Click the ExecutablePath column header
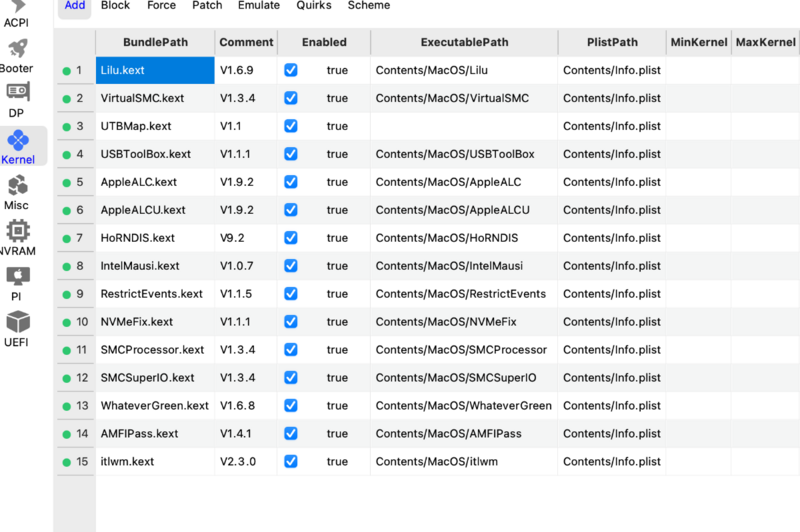Viewport: 800px width, 532px height. tap(464, 42)
